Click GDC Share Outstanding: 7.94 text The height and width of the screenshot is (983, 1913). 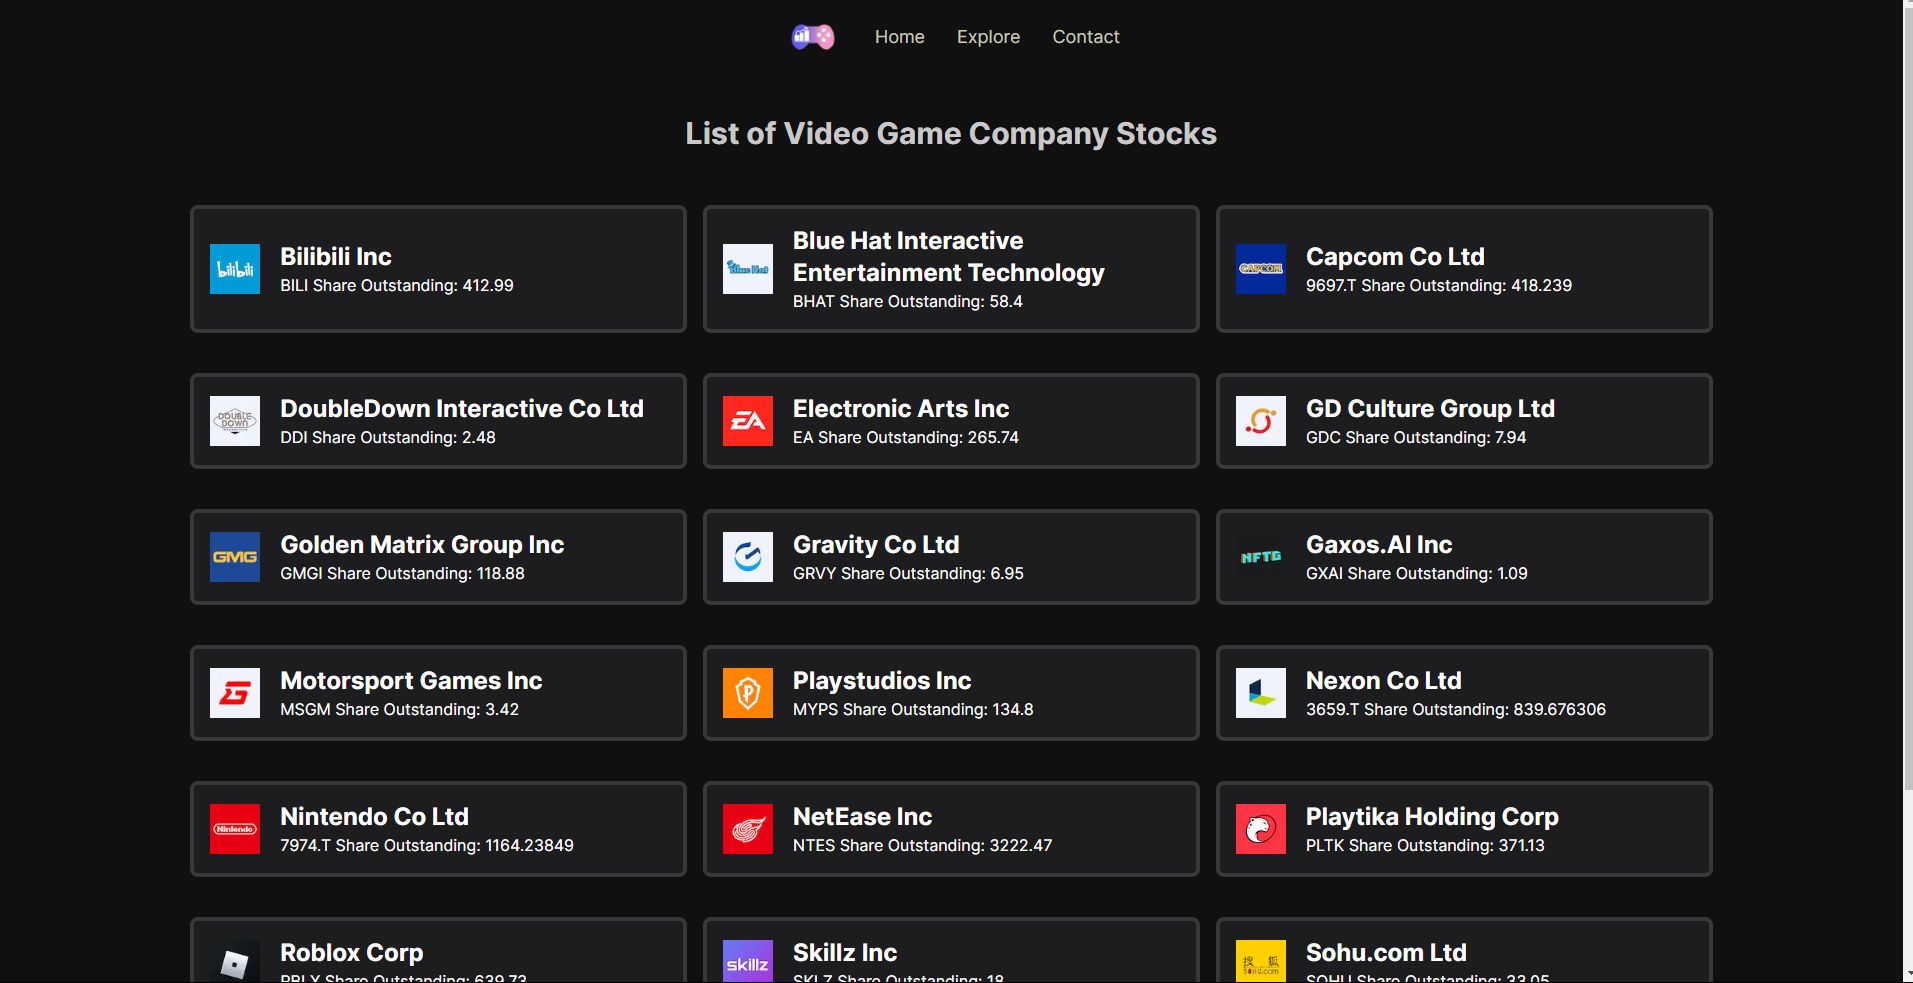pos(1416,438)
